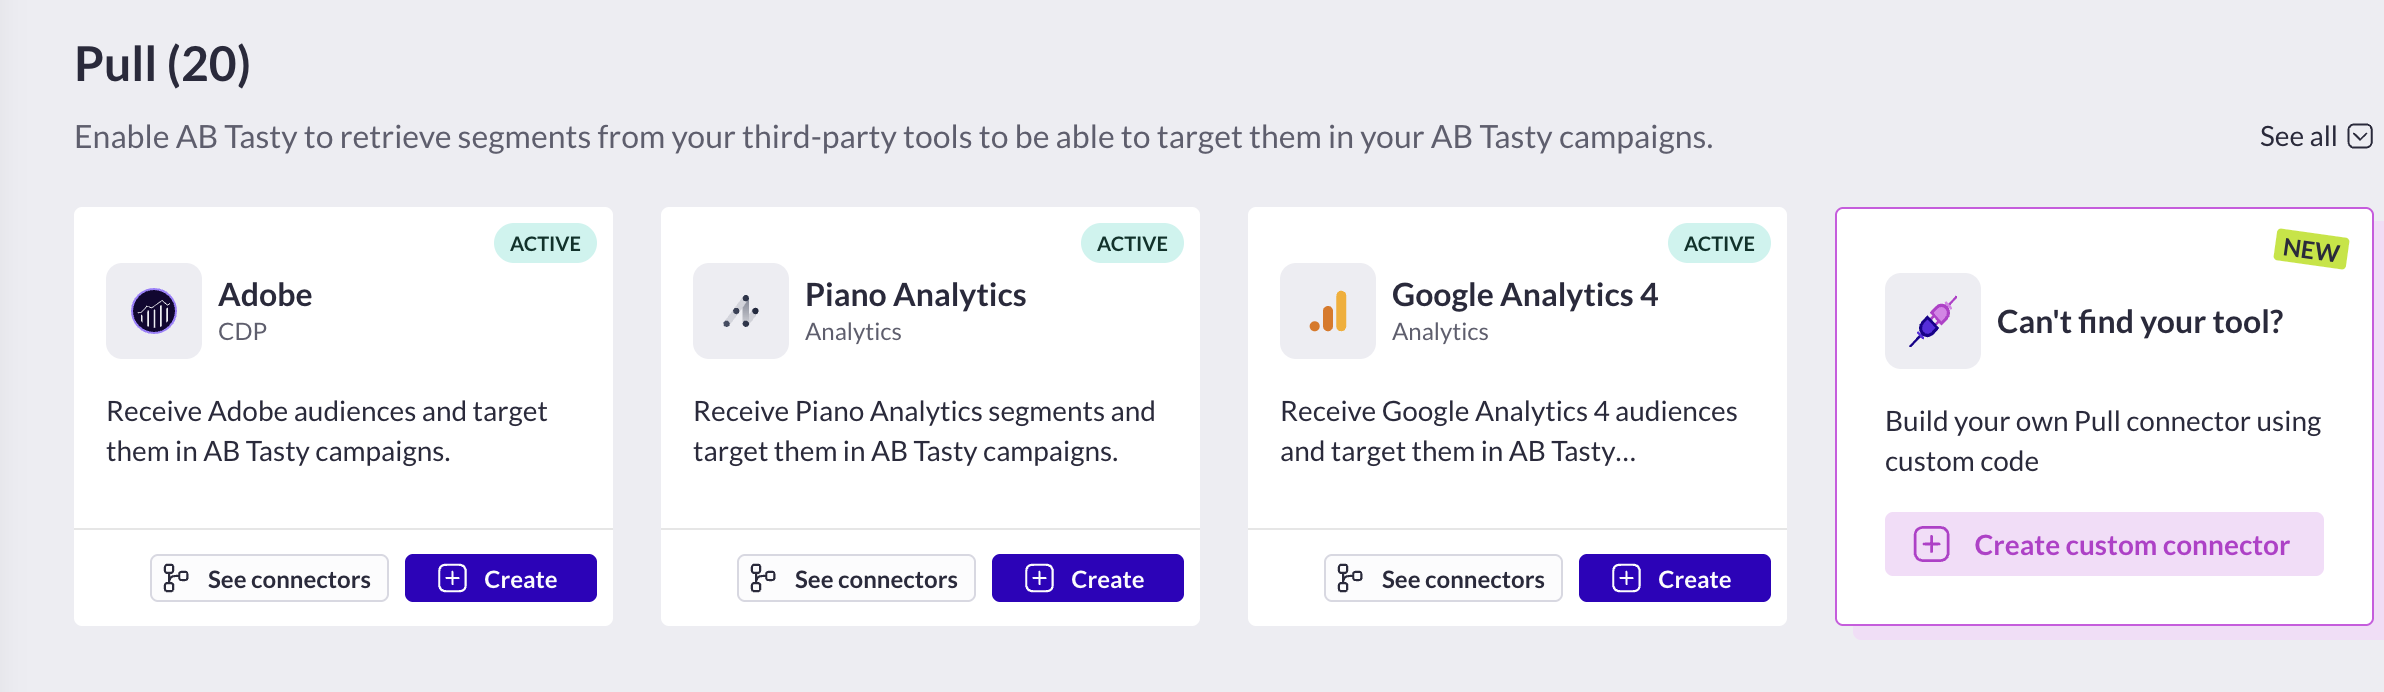The height and width of the screenshot is (692, 2384).
Task: Expand the See all chevron icon
Action: pos(2360,136)
